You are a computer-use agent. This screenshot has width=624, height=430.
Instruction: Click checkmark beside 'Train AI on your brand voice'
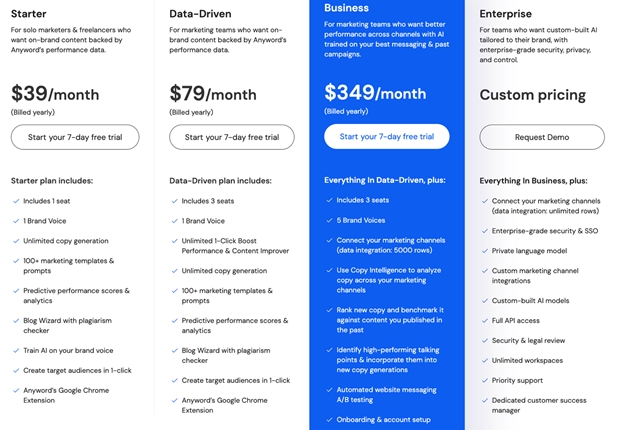[16, 351]
